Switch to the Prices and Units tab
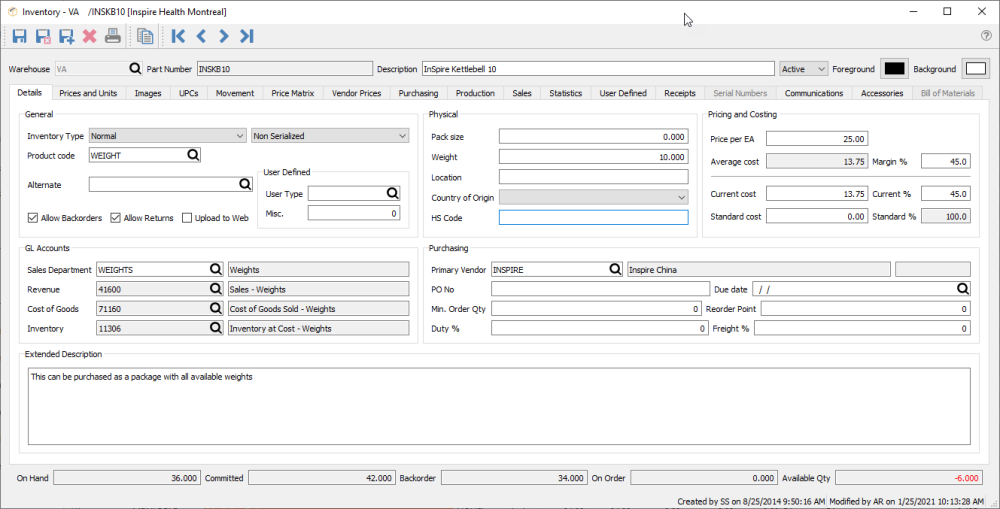Screen dimensions: 1000x509 click(88, 93)
